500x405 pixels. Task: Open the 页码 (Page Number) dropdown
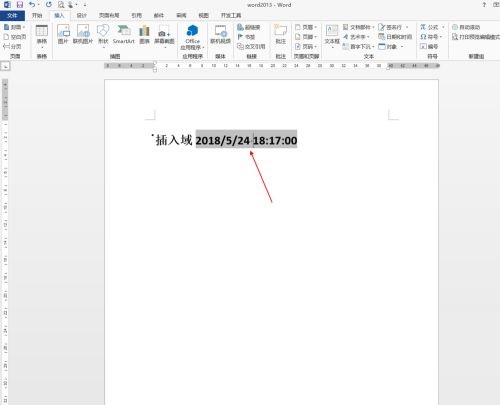[x=306, y=46]
